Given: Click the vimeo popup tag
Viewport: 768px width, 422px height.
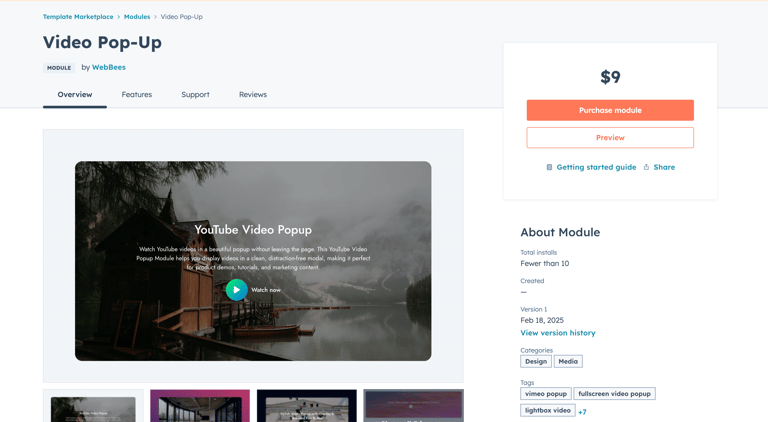Looking at the screenshot, I should [x=546, y=394].
